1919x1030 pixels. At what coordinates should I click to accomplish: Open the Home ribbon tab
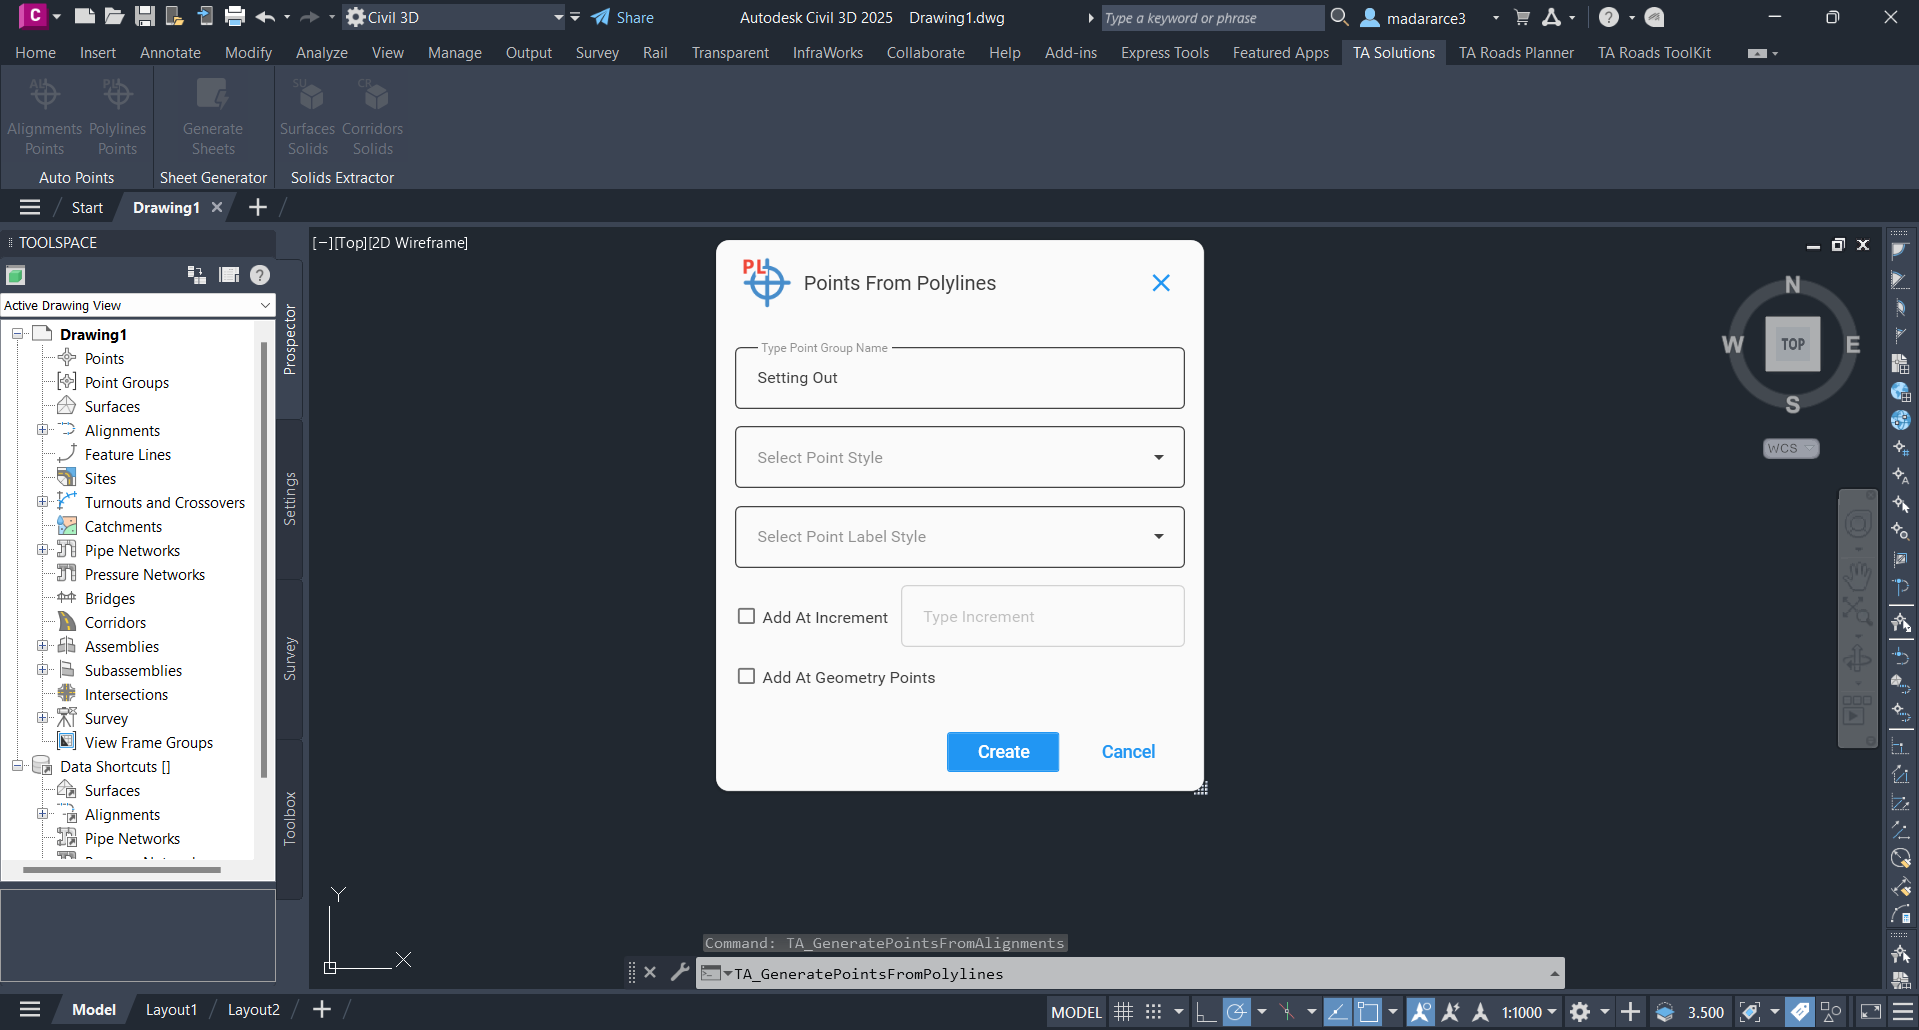click(x=36, y=53)
